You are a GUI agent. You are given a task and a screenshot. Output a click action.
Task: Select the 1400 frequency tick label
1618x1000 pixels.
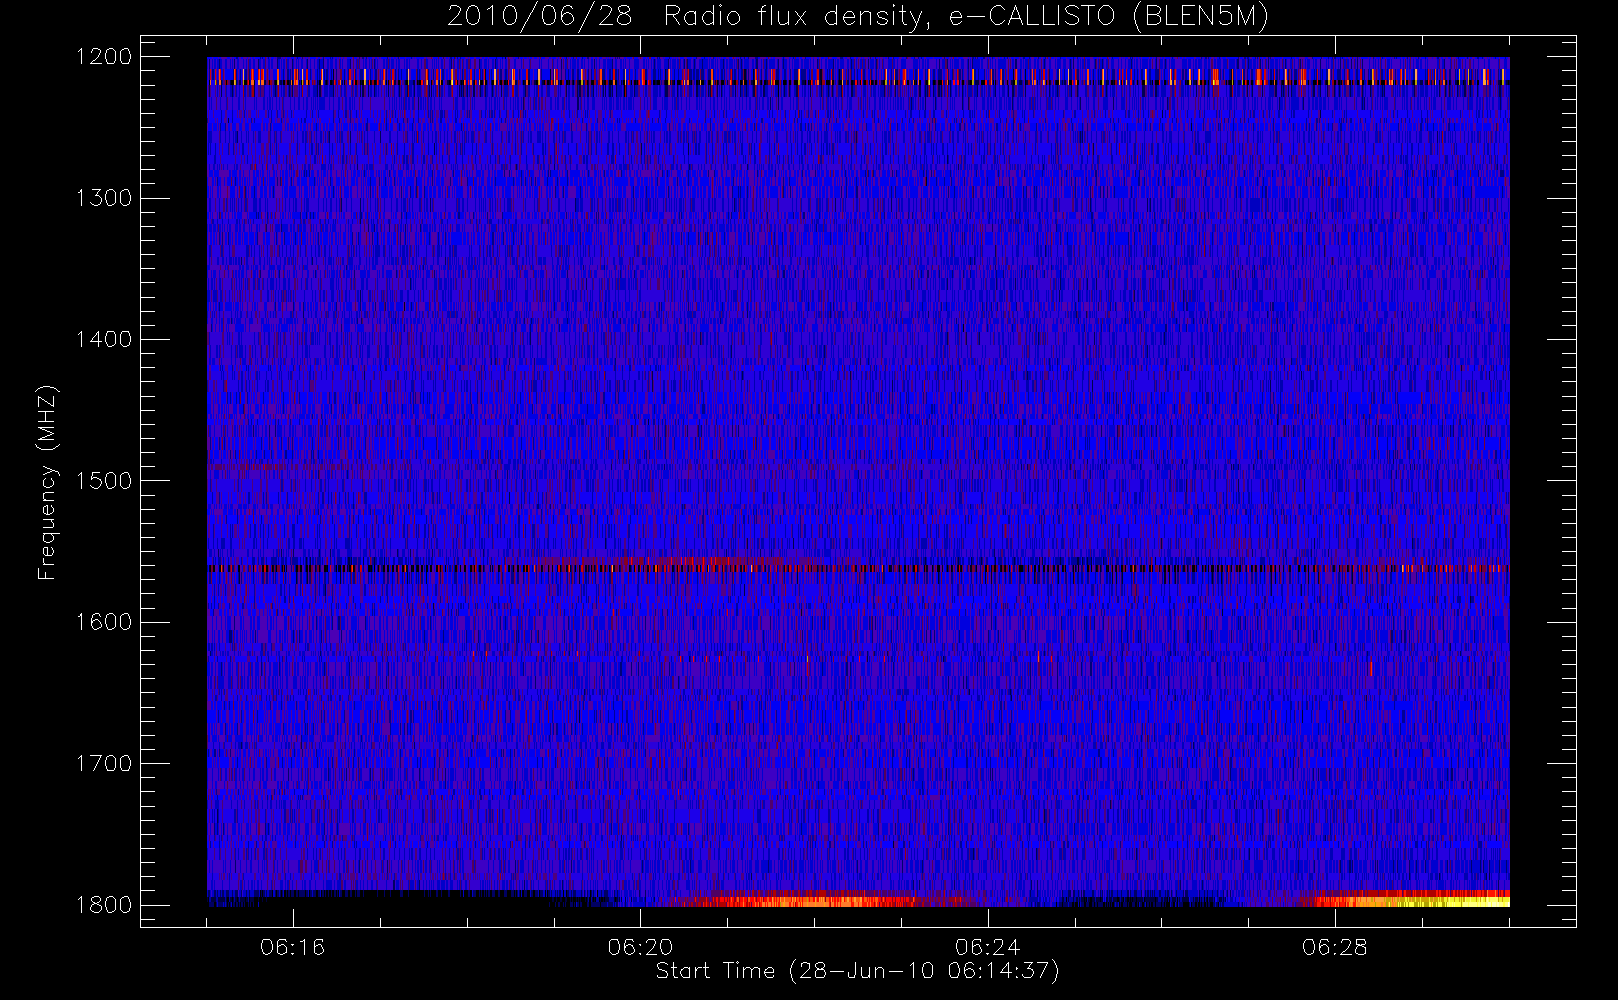(103, 340)
